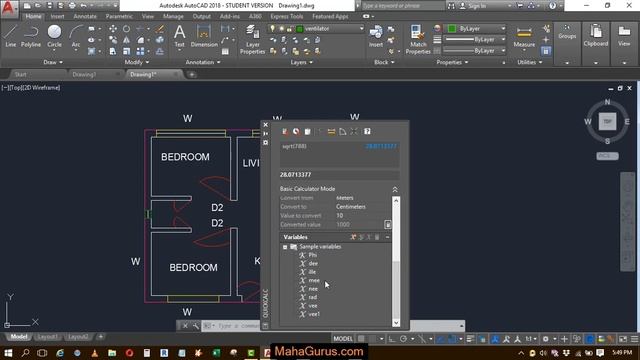Click QuickCalc input field showing 28.0713377
Image resolution: width=640 pixels, height=360 pixels.
pos(339,175)
